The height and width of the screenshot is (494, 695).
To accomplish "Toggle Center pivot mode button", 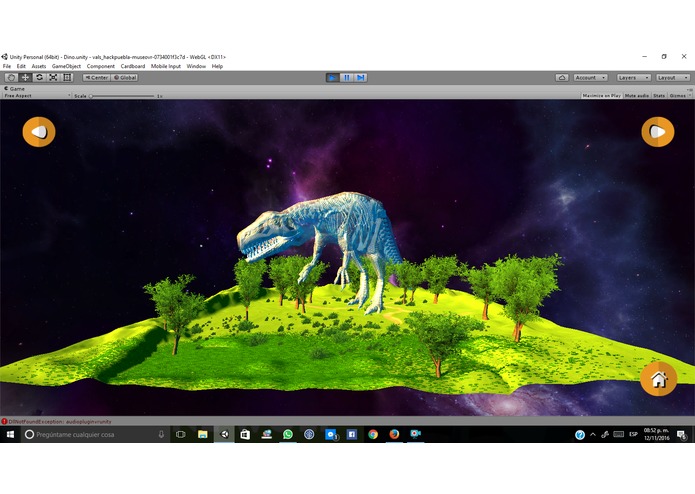I will [x=96, y=78].
